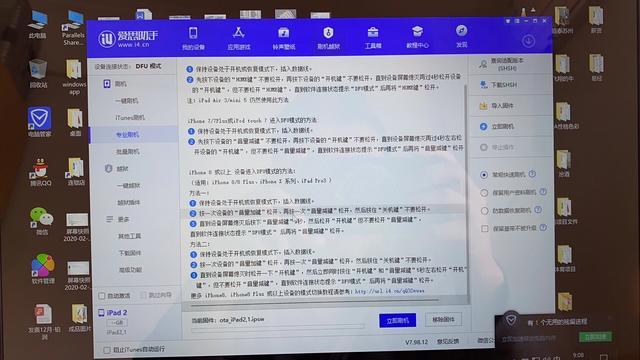Tick the 跳过向导 checkbox

(x=144, y=295)
